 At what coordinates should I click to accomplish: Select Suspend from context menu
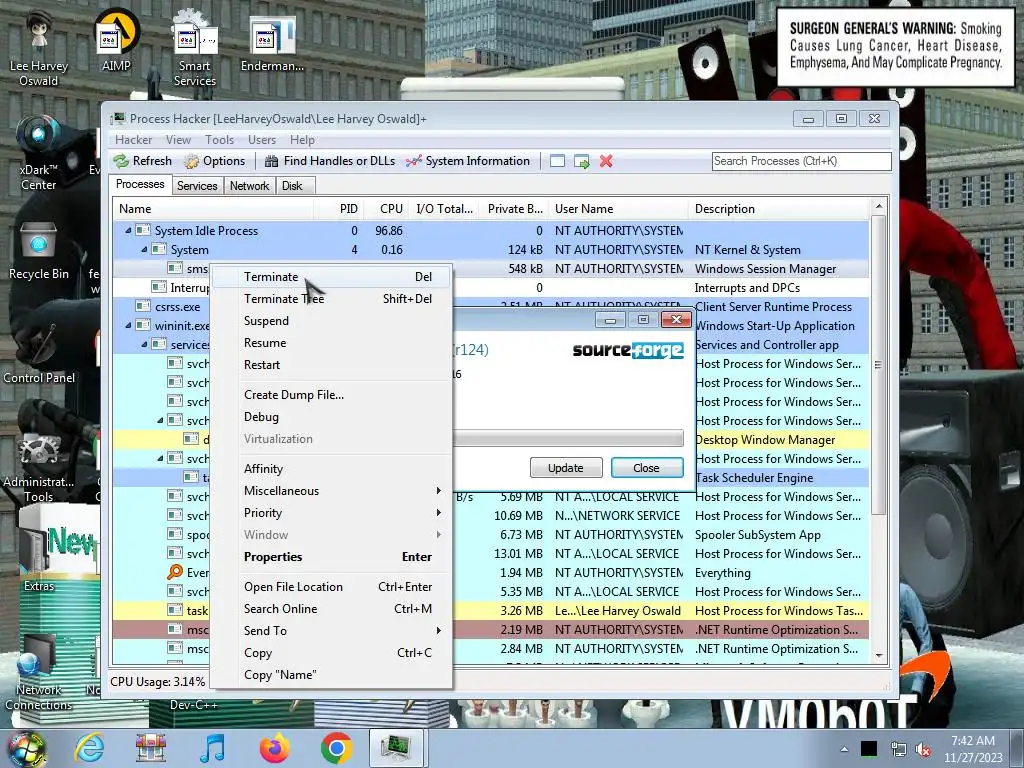[332, 321]
